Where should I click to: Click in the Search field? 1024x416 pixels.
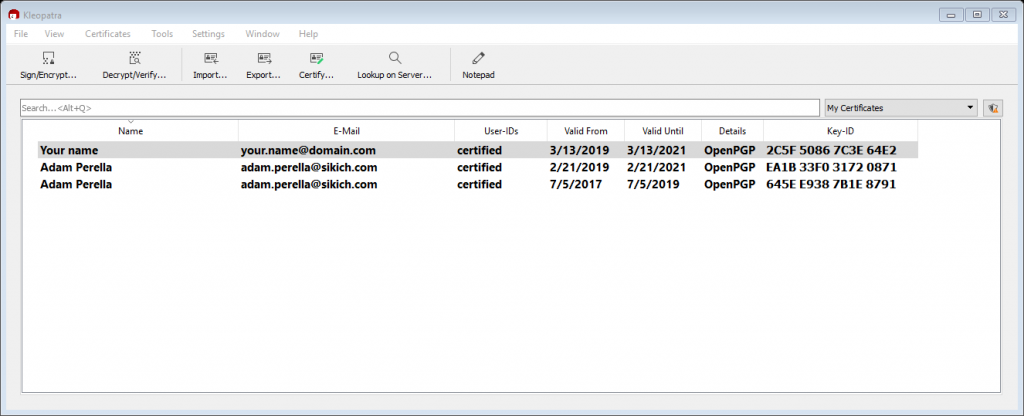click(x=420, y=108)
